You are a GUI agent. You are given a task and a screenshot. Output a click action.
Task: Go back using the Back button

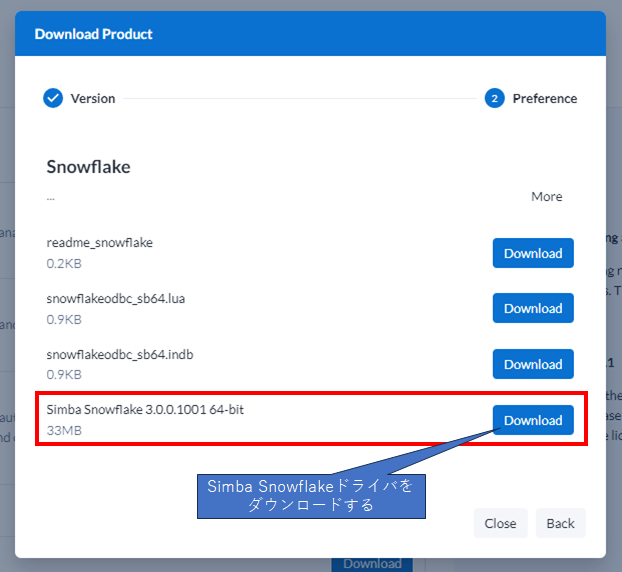[x=560, y=523]
